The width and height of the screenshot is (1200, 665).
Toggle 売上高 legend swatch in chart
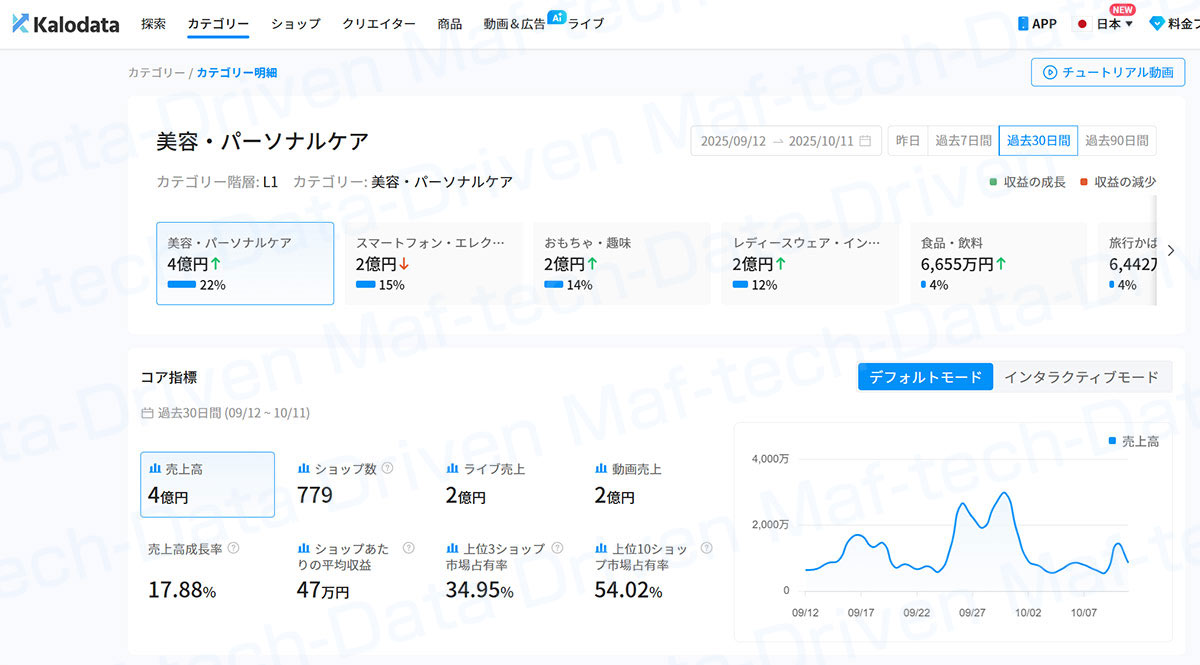click(1113, 441)
